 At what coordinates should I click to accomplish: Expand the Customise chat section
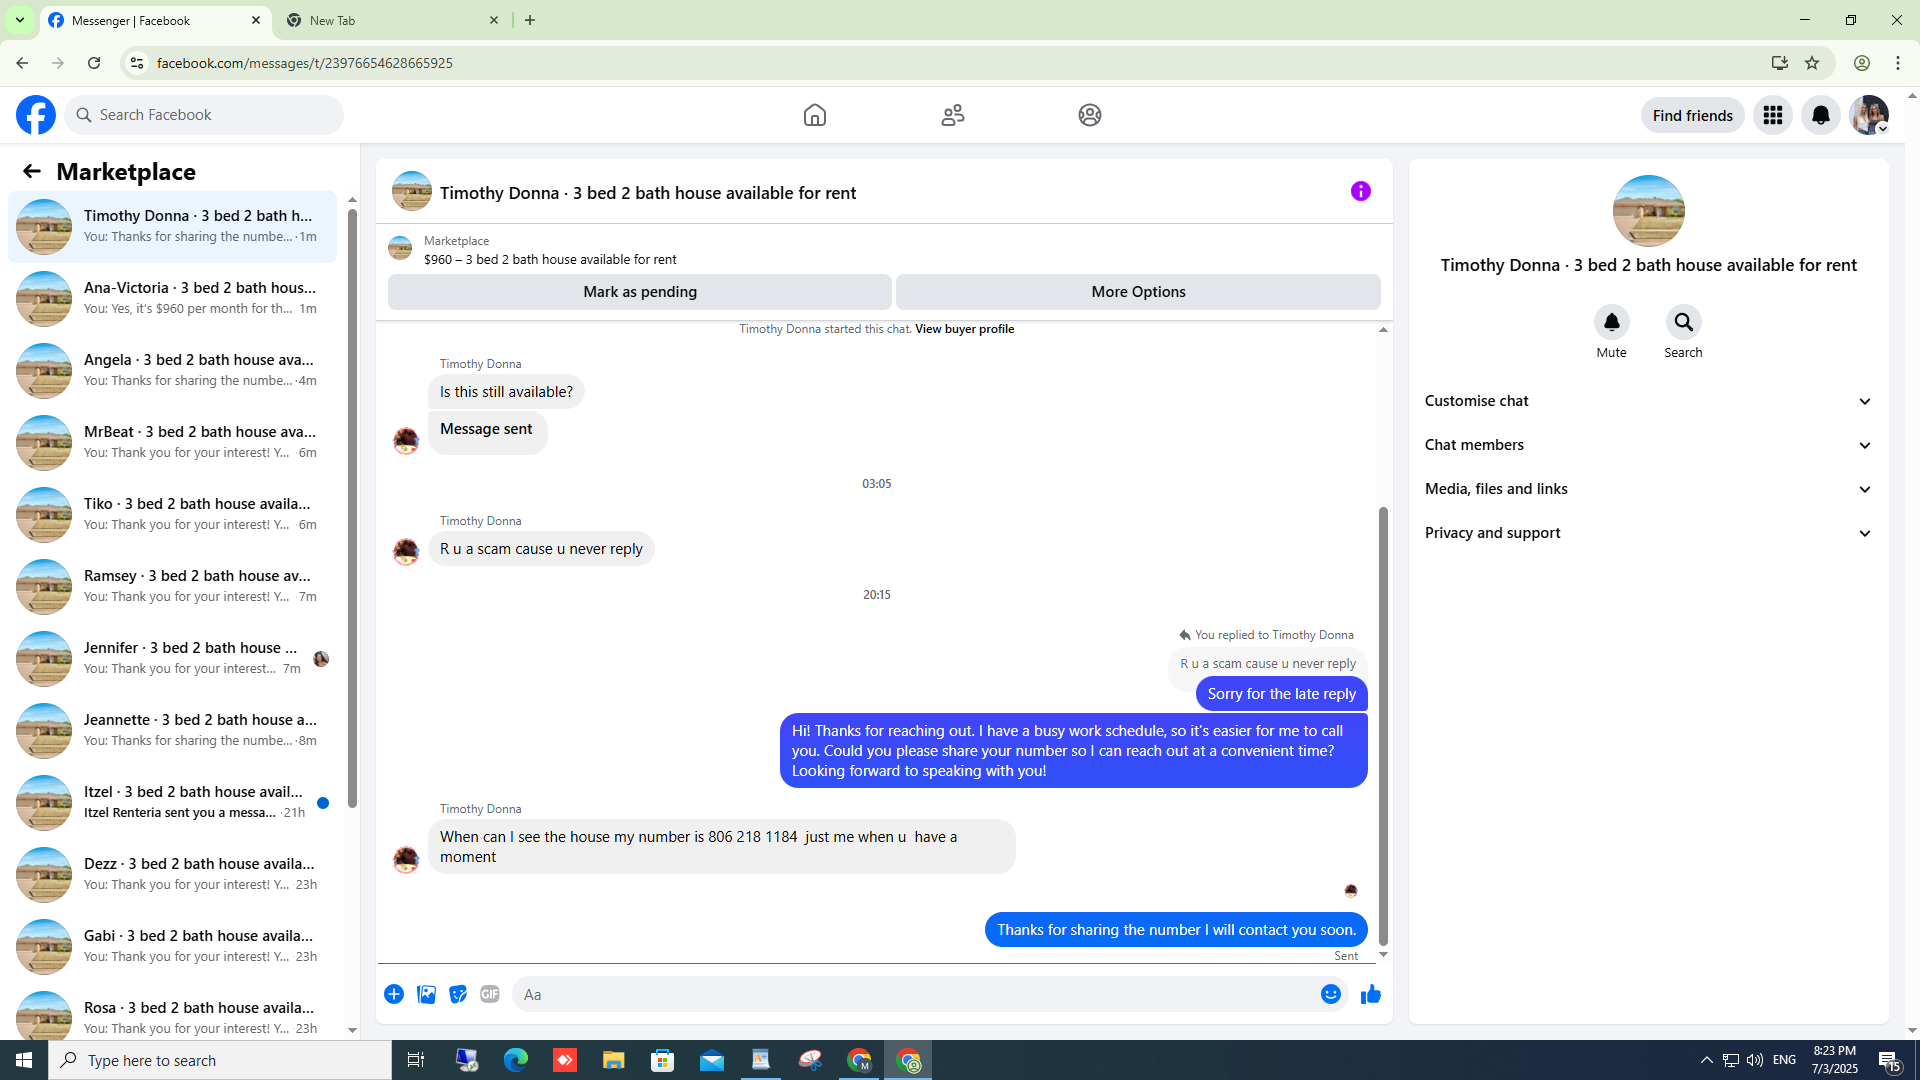[x=1648, y=401]
